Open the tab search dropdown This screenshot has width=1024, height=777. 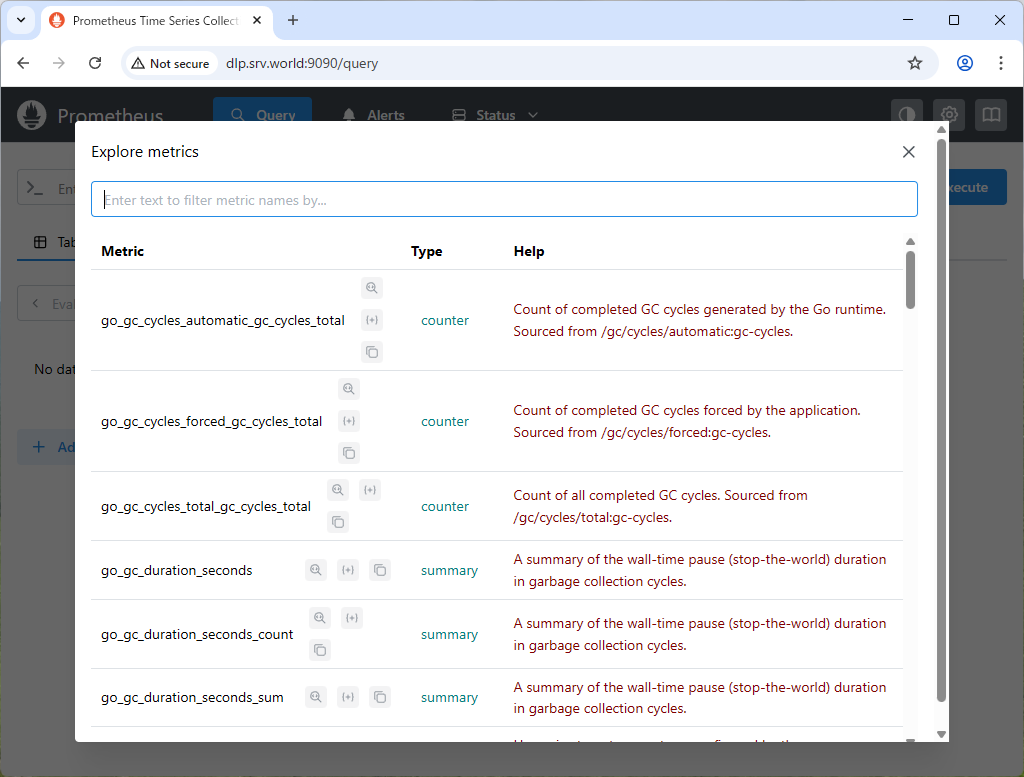[21, 20]
